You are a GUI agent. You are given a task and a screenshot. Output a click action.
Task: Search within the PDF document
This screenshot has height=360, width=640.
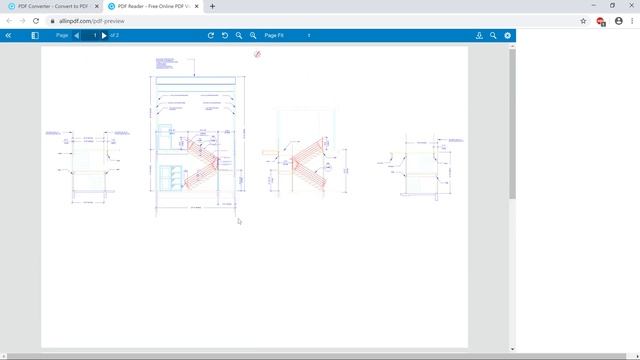[493, 36]
